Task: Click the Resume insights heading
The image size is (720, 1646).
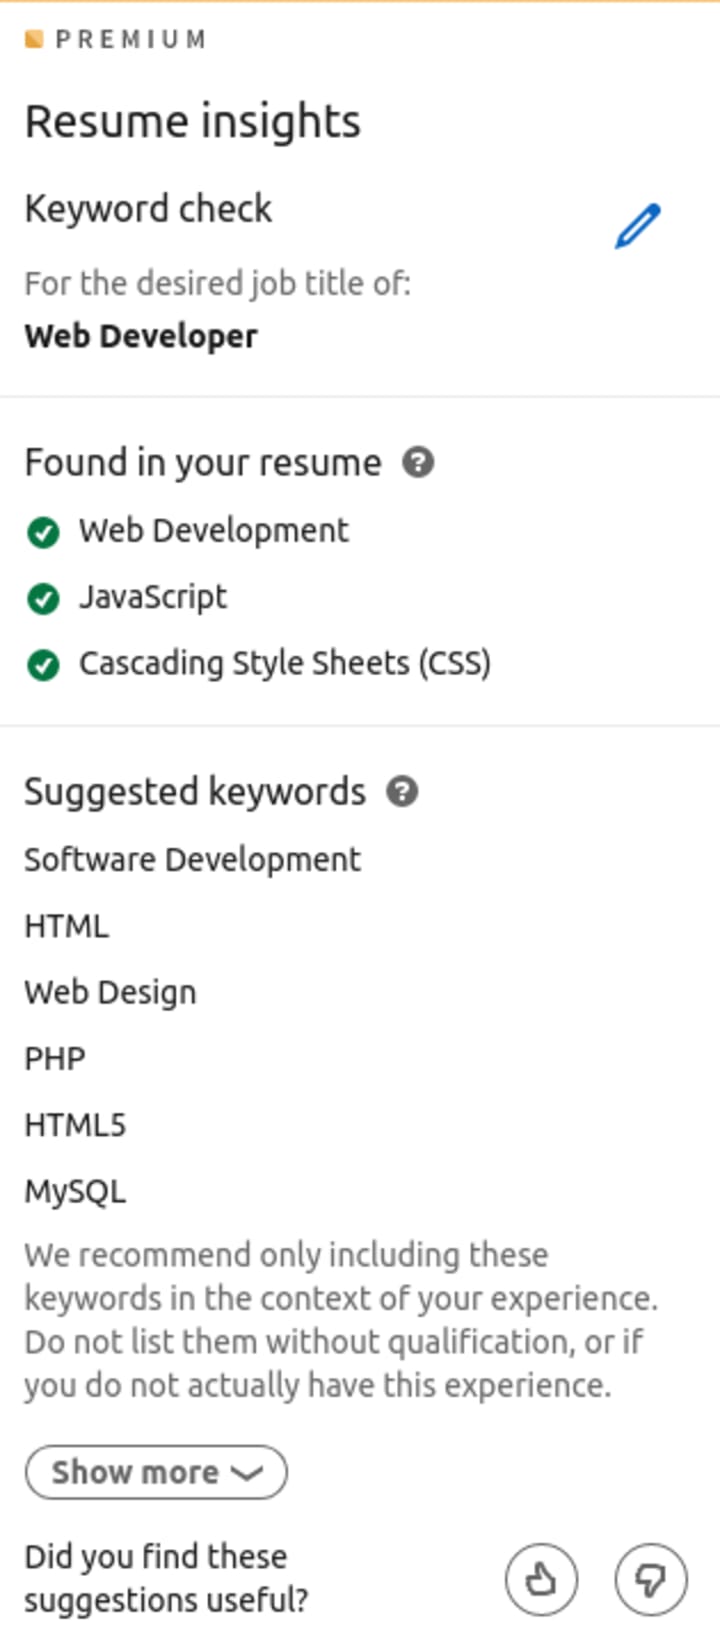Action: point(192,122)
